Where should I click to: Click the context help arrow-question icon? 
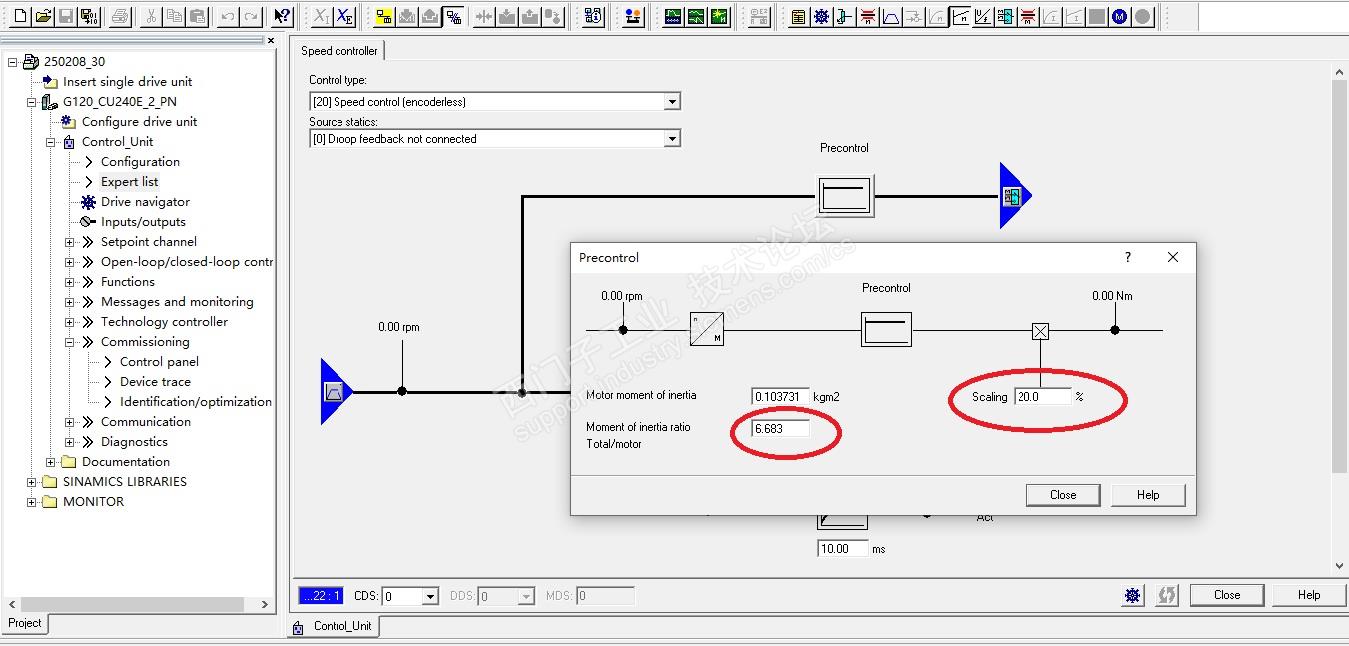point(282,16)
